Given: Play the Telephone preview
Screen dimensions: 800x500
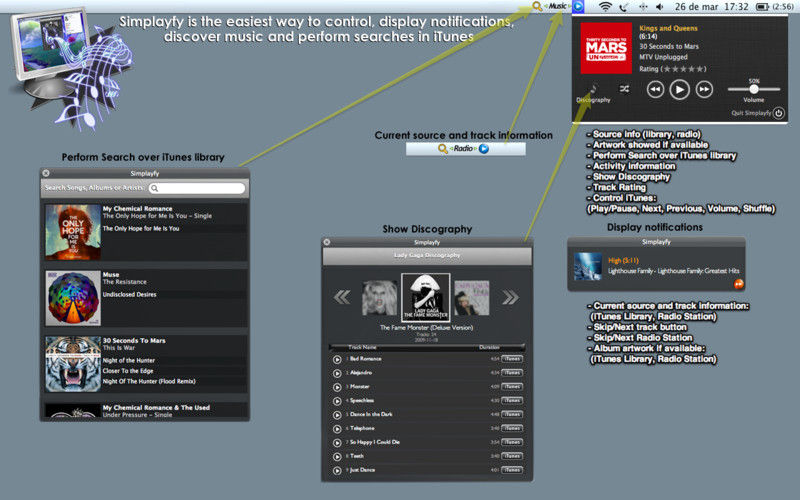Looking at the screenshot, I should 337,429.
